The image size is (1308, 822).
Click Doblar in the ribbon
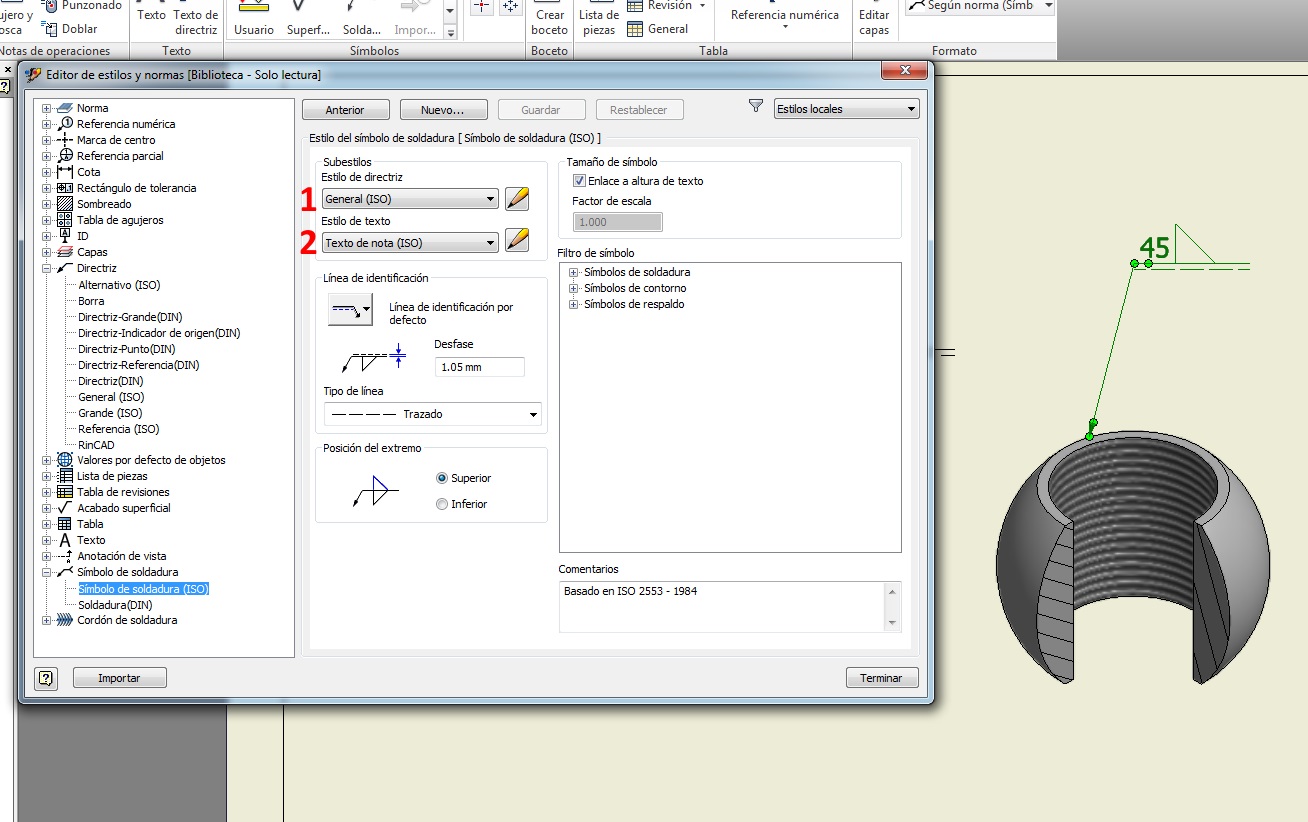pos(70,29)
